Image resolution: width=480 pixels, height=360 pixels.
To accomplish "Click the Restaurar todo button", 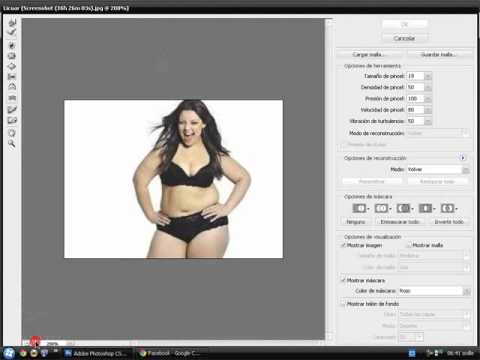I will (x=437, y=181).
